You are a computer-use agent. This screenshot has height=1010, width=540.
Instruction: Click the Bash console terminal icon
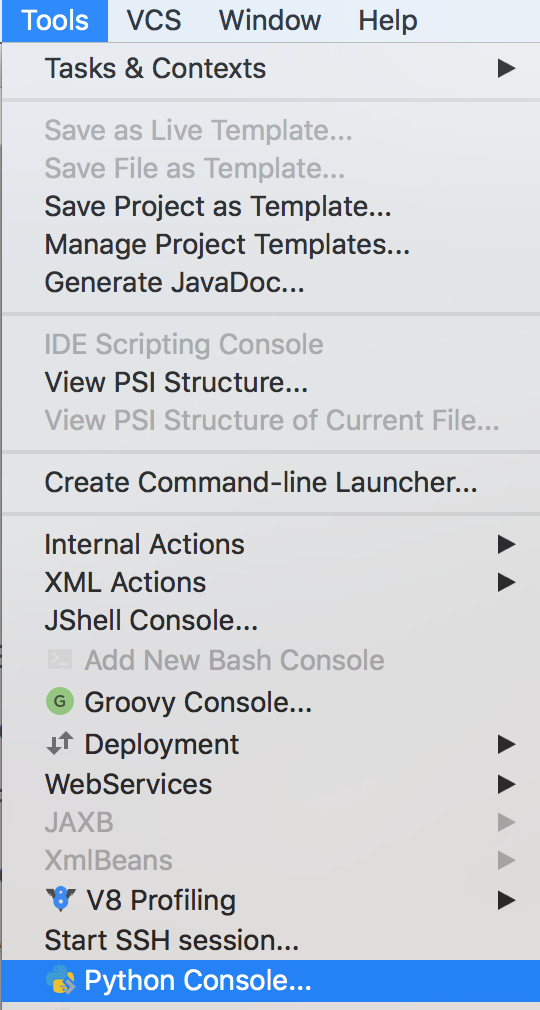(x=60, y=660)
